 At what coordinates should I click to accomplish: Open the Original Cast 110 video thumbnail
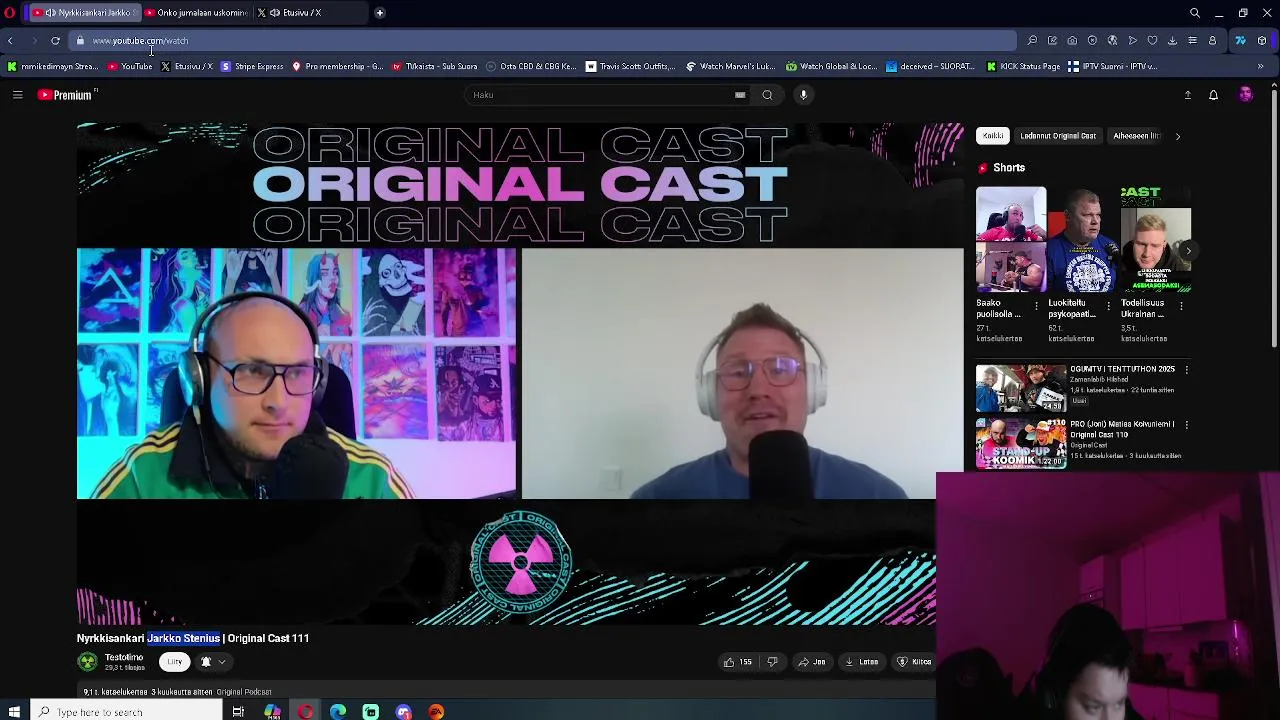pos(1021,444)
